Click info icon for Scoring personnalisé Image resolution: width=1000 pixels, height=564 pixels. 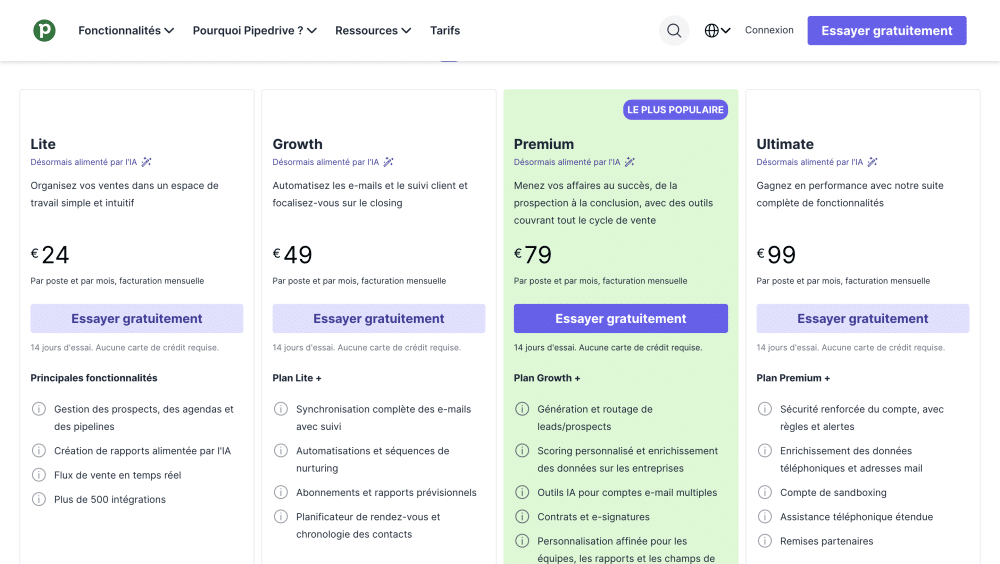click(522, 450)
